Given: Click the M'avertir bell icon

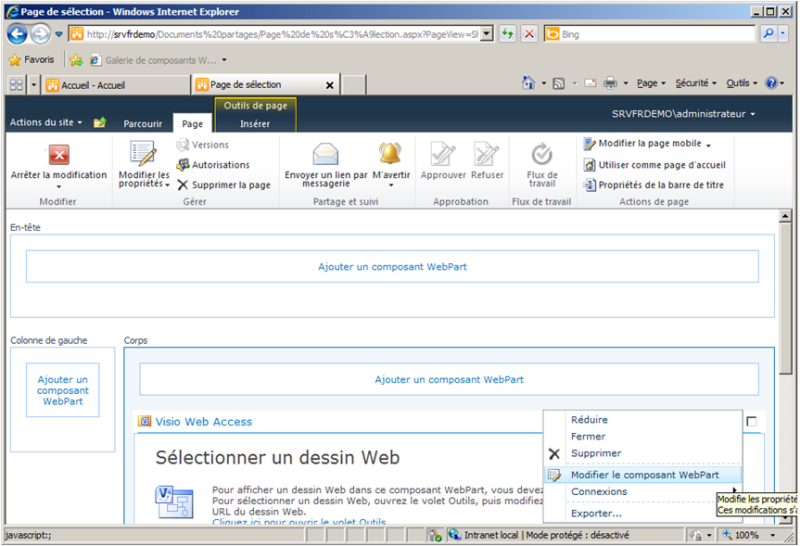Looking at the screenshot, I should point(390,153).
